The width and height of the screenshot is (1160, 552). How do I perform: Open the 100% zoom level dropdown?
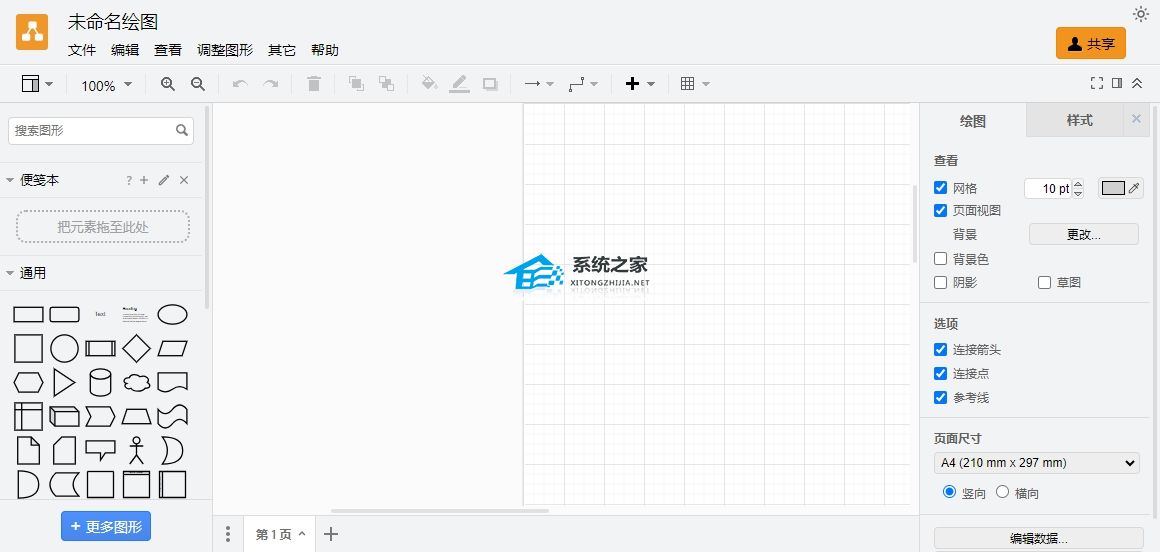click(106, 86)
